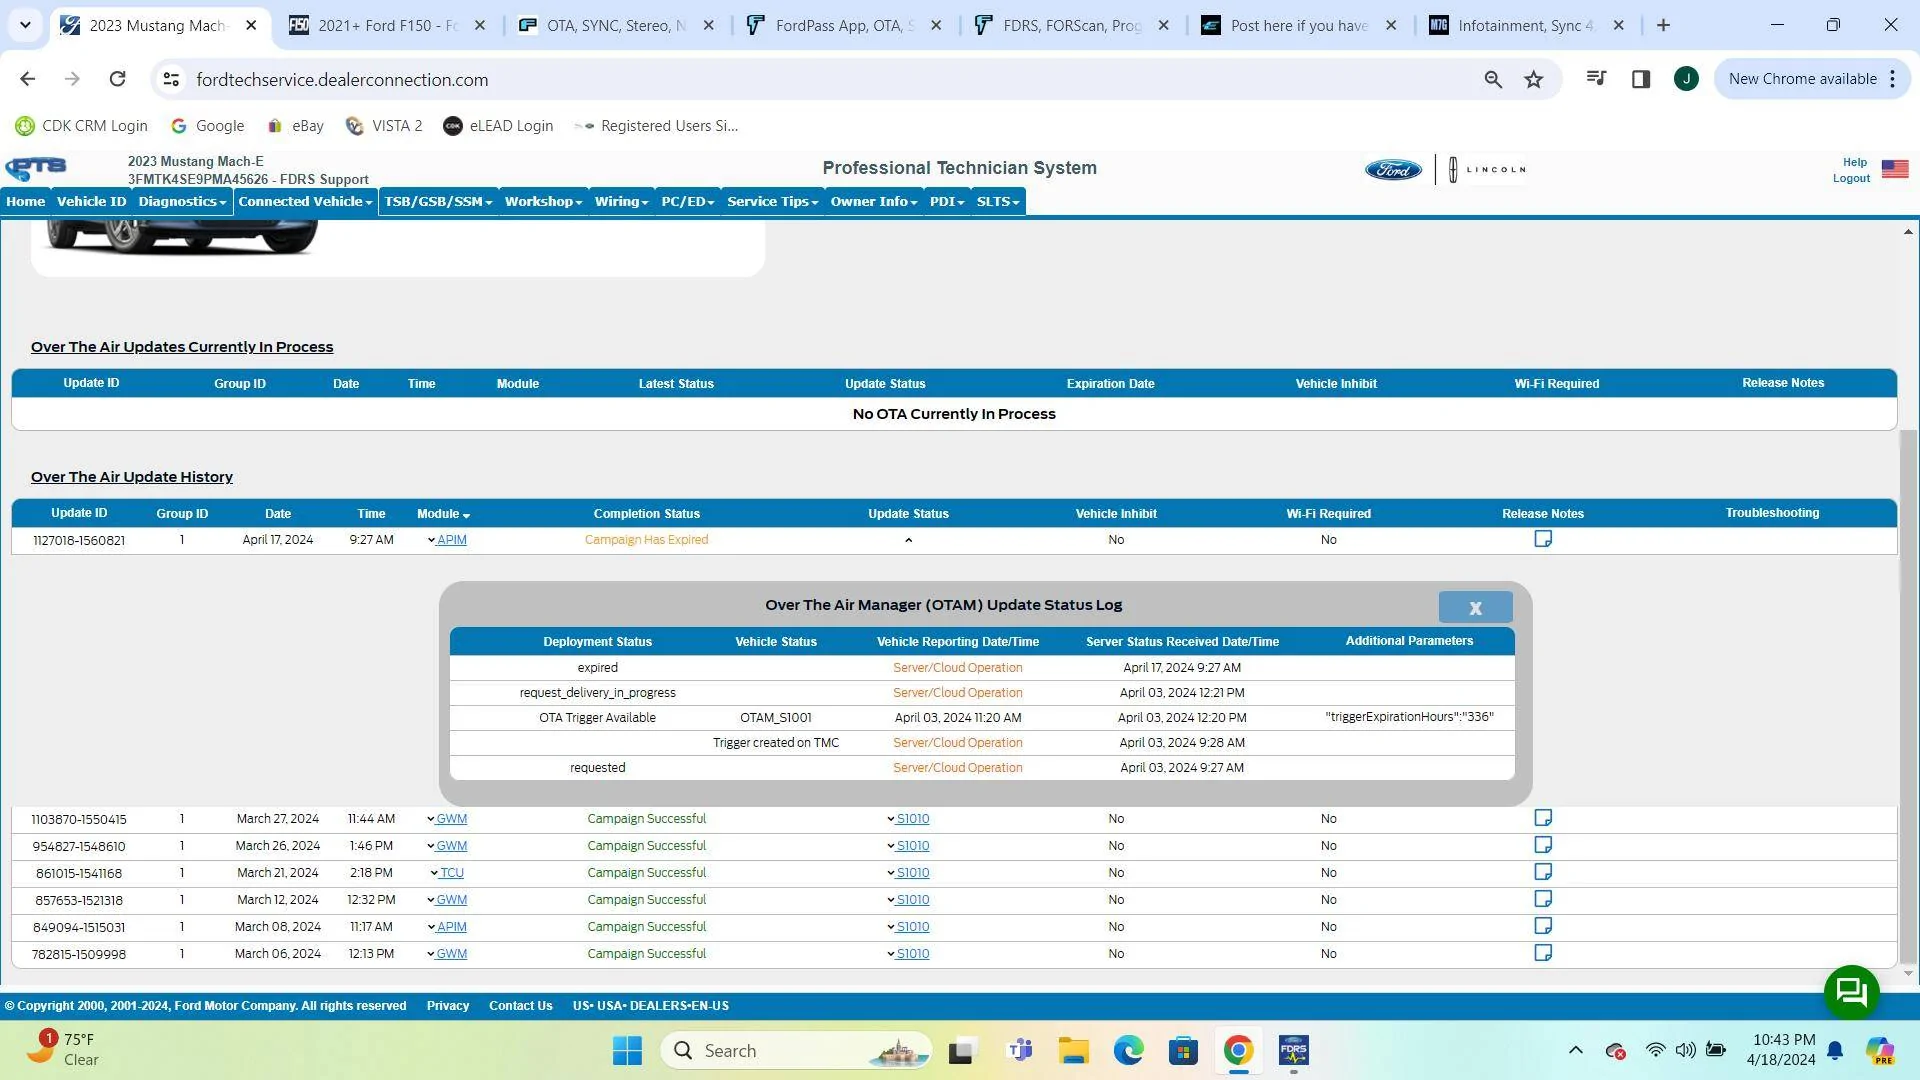
Task: Open CDK CRM Login bookmark
Action: pos(82,126)
